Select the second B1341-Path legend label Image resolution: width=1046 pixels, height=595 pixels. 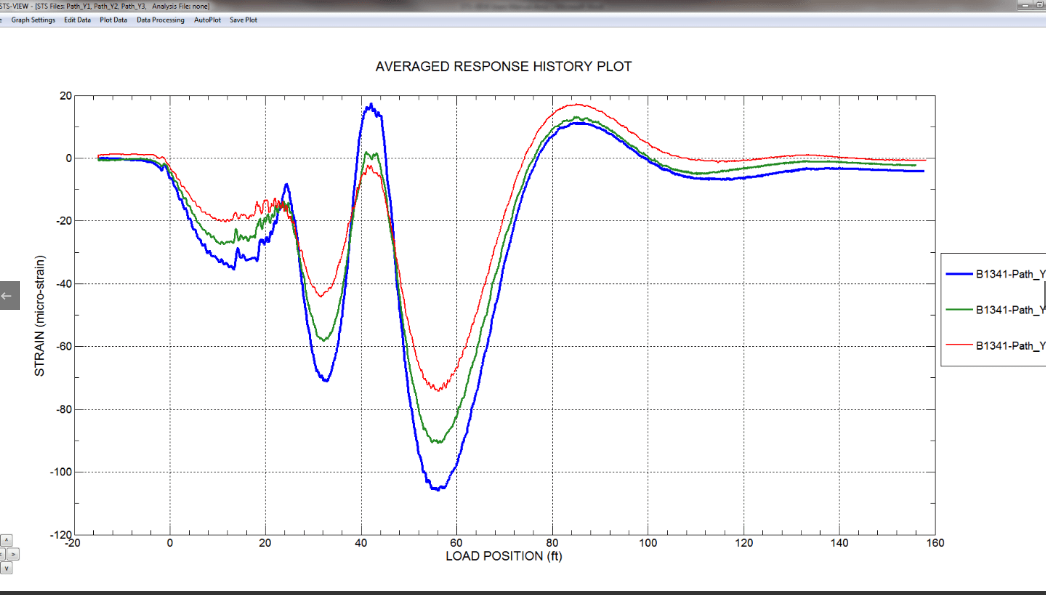click(x=1010, y=309)
